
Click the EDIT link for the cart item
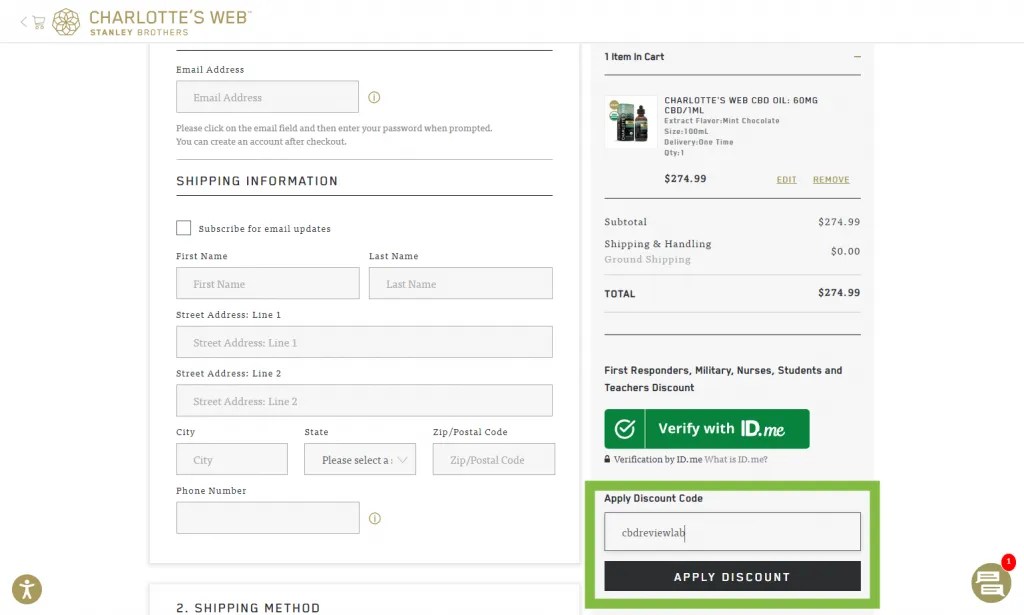(786, 179)
